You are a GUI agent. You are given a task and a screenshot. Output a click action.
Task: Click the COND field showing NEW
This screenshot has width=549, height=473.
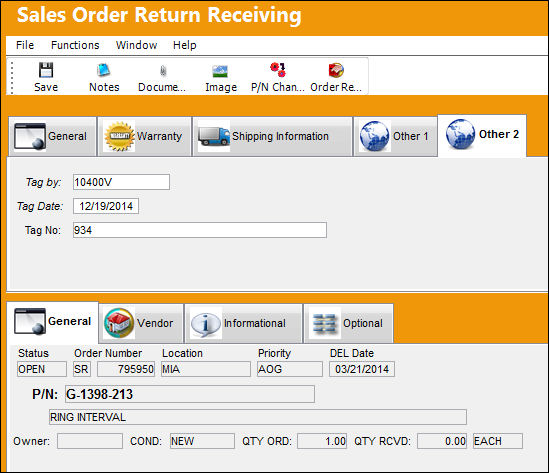coord(202,441)
